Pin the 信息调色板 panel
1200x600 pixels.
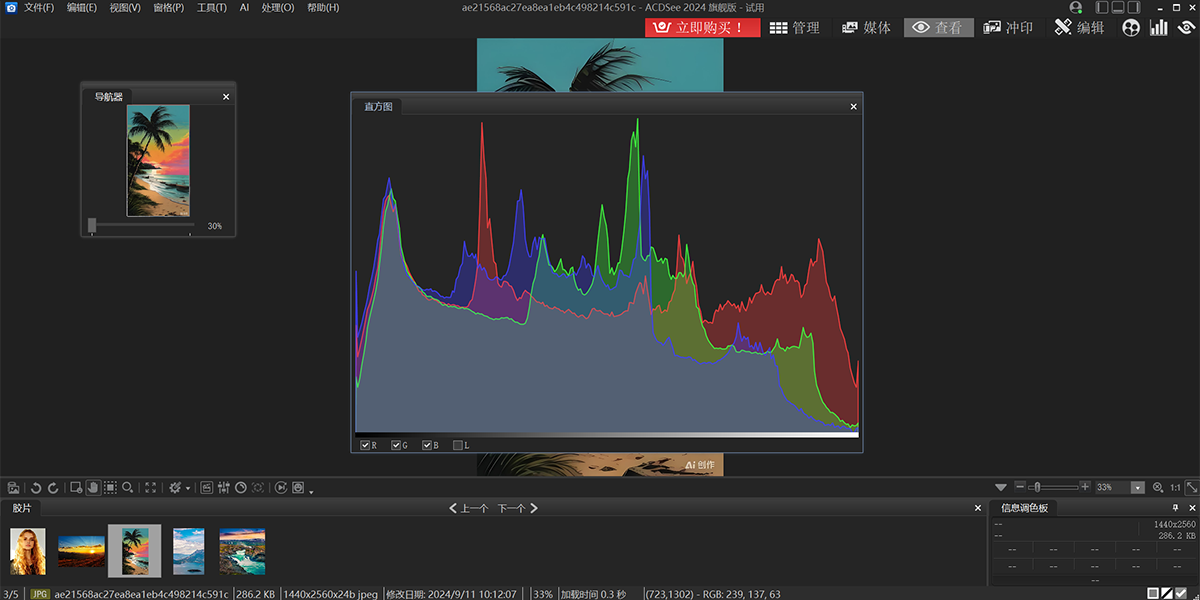click(x=1175, y=508)
